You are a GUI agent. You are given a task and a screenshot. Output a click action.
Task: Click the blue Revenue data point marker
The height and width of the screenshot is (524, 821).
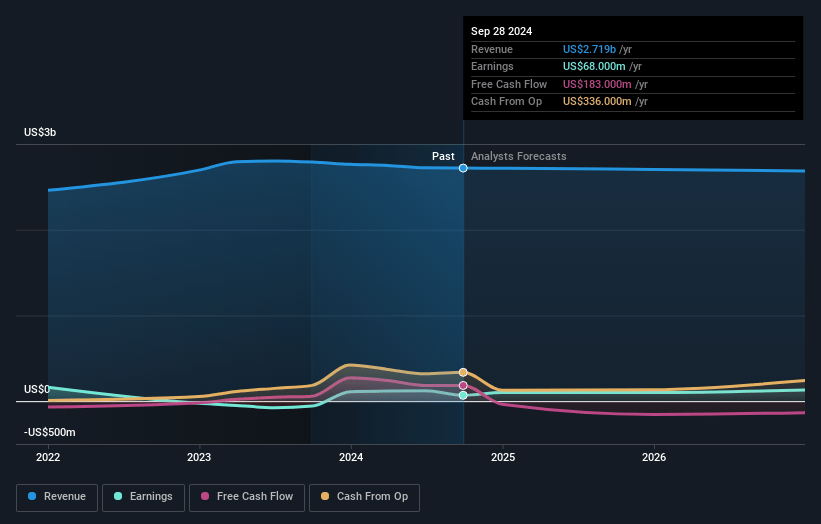pos(463,168)
